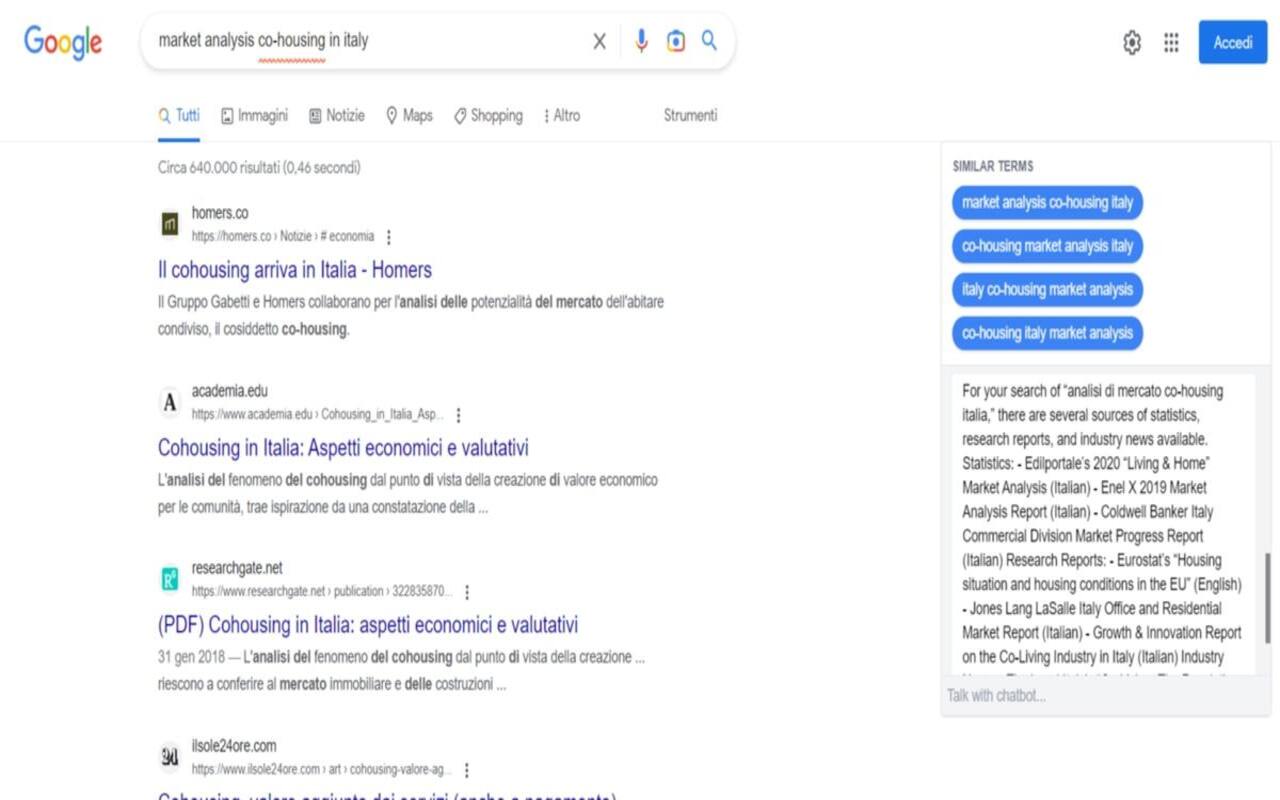
Task: Click the homers.co site favicon
Action: point(169,224)
